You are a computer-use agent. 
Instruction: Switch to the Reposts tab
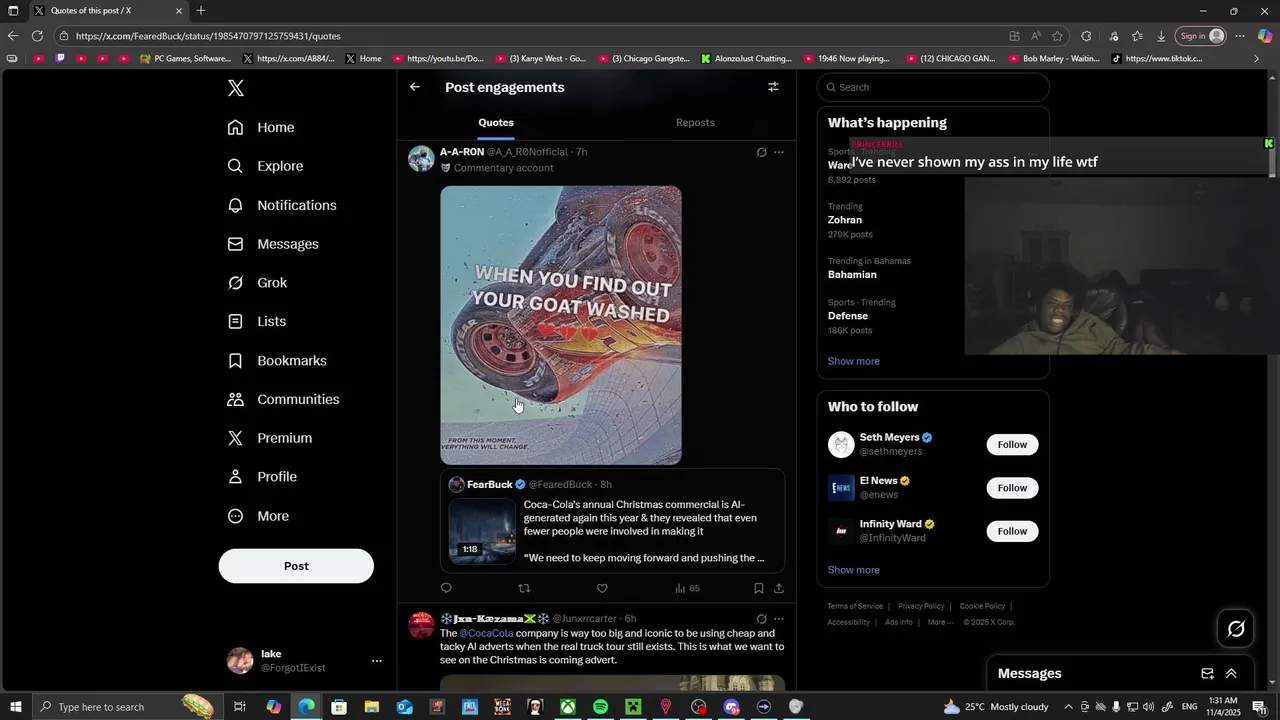coord(695,122)
